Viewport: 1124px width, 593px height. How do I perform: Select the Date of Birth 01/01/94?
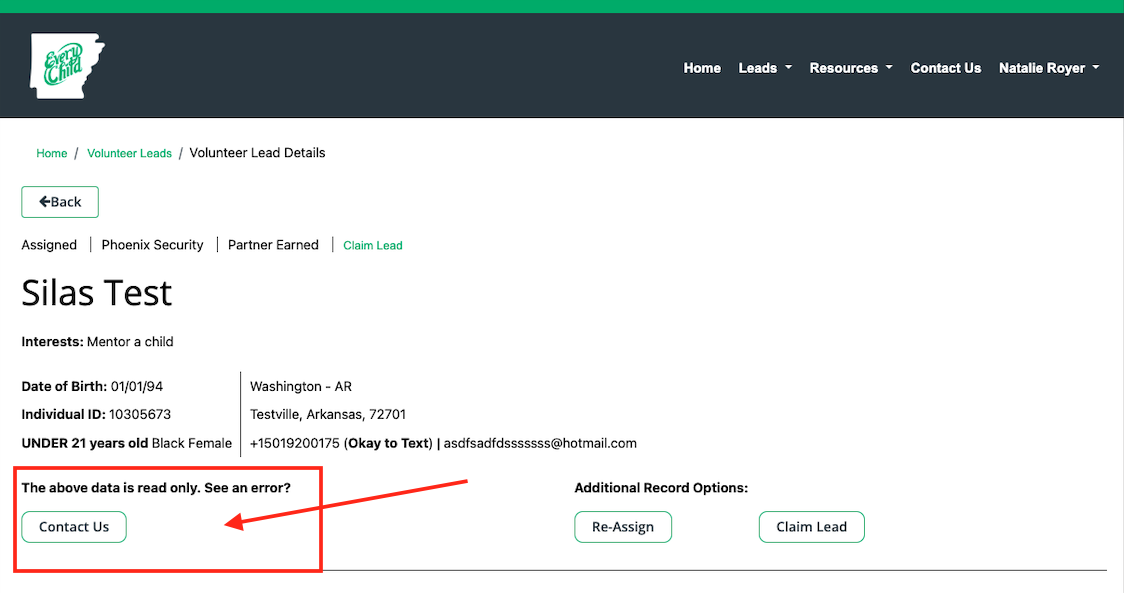click(x=92, y=386)
